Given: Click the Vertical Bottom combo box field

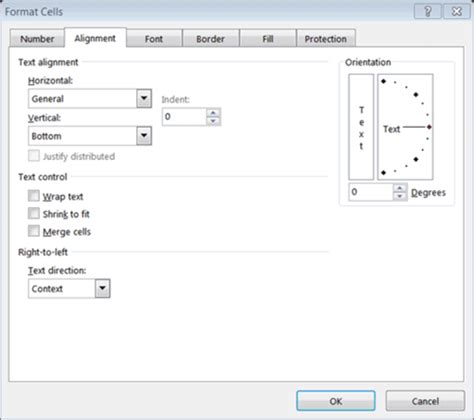Looking at the screenshot, I should 90,136.
